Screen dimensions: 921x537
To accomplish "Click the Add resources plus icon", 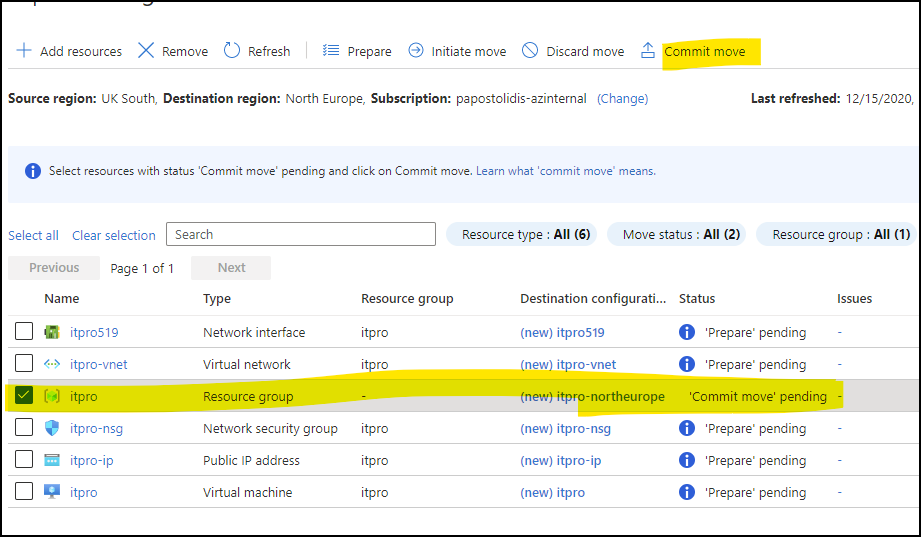I will coord(24,51).
